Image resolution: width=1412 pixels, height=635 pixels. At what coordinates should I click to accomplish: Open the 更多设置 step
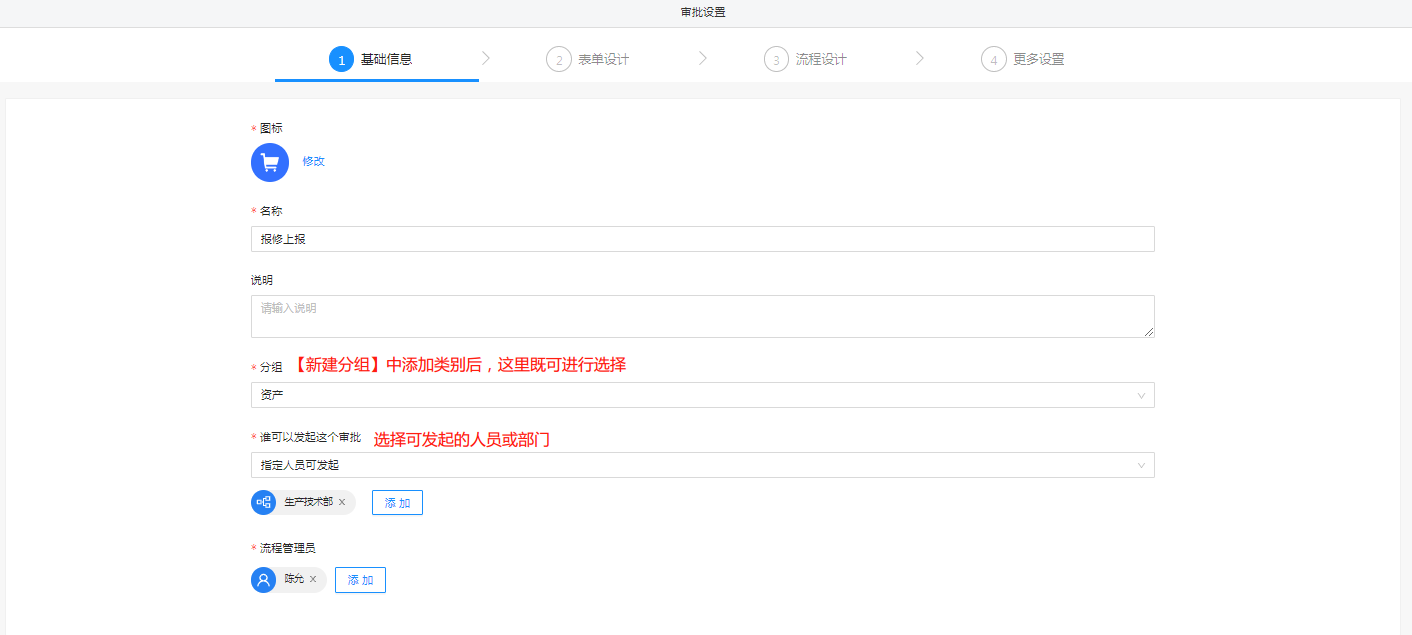tap(1038, 59)
